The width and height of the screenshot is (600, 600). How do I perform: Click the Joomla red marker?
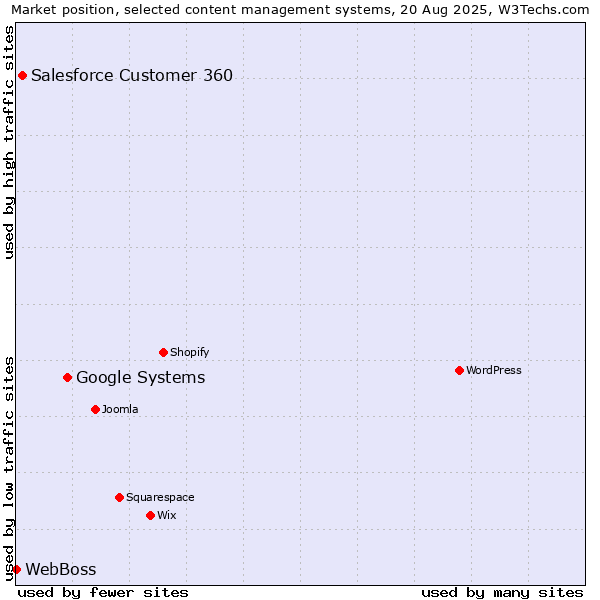[95, 409]
